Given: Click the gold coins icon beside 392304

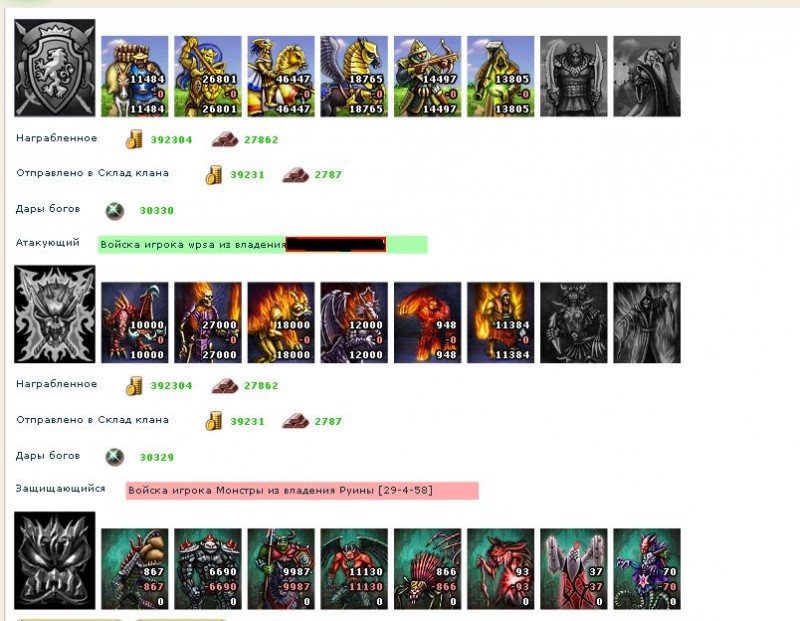Looking at the screenshot, I should [134, 139].
